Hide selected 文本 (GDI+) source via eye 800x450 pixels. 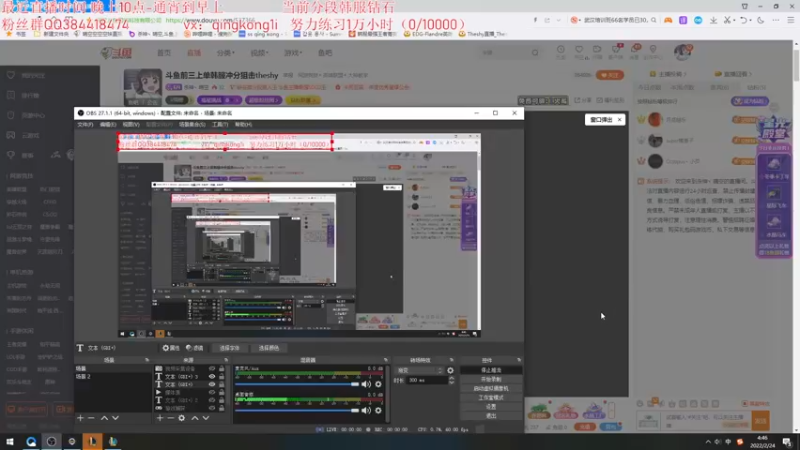click(x=212, y=384)
